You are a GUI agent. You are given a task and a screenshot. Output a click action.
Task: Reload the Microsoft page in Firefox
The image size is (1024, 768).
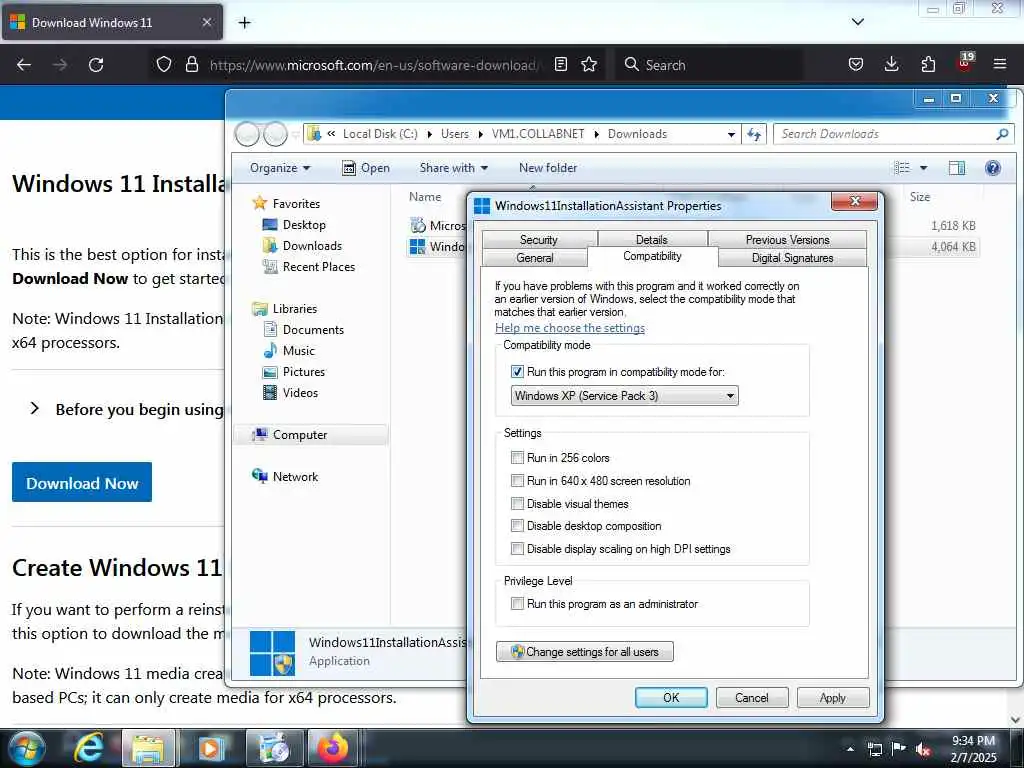(96, 65)
